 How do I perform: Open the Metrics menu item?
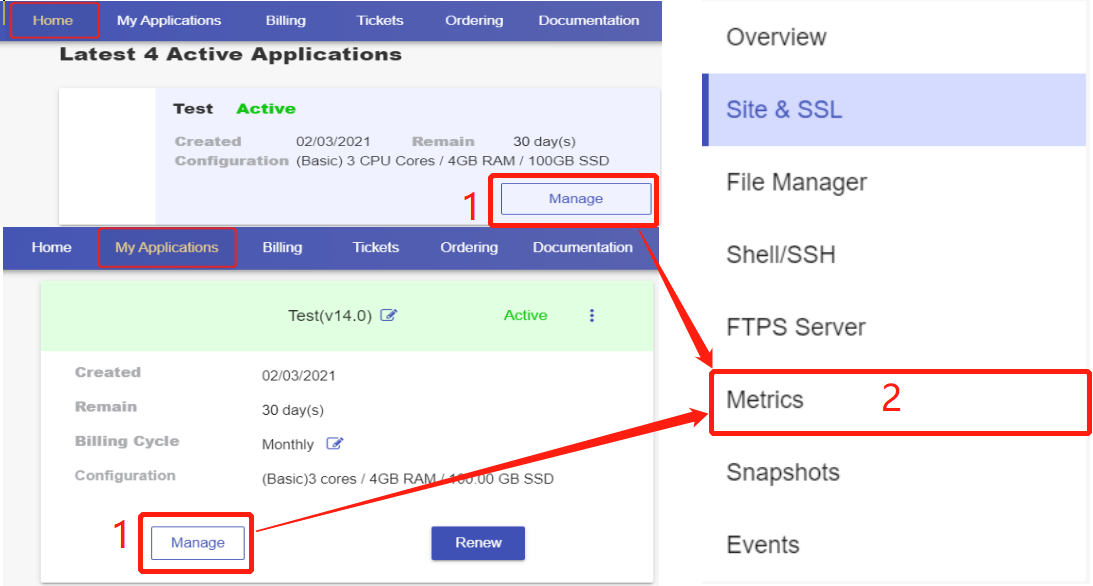coord(765,400)
